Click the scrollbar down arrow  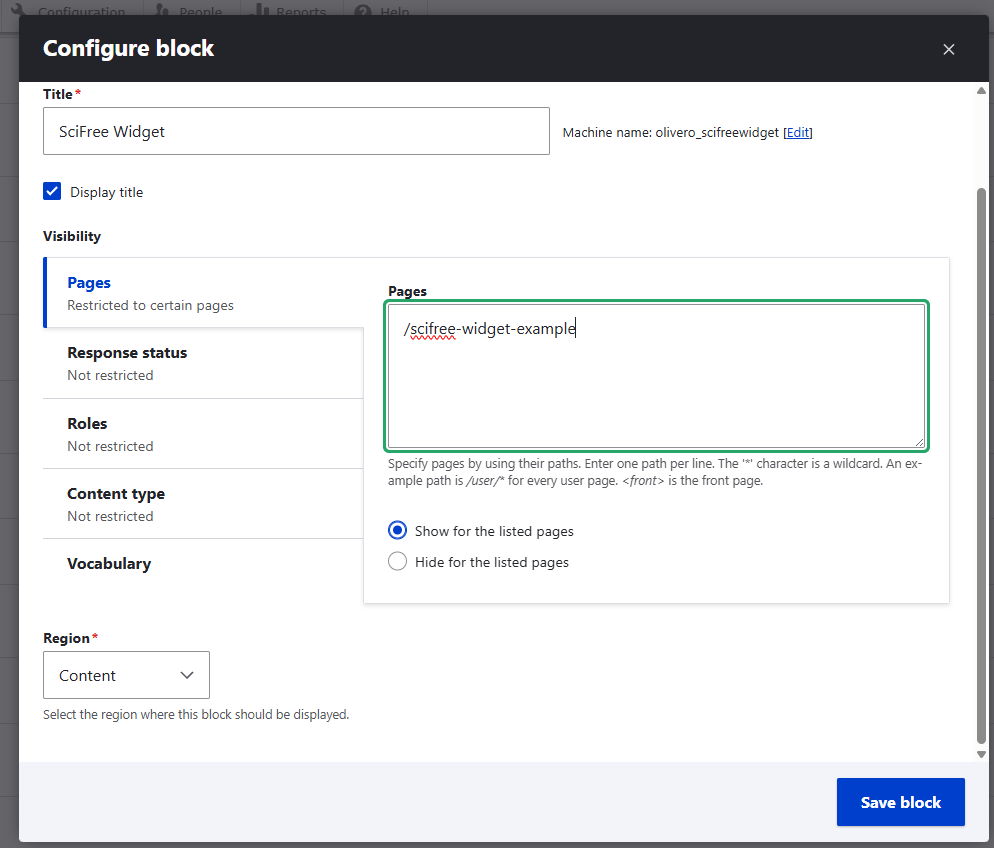(981, 753)
